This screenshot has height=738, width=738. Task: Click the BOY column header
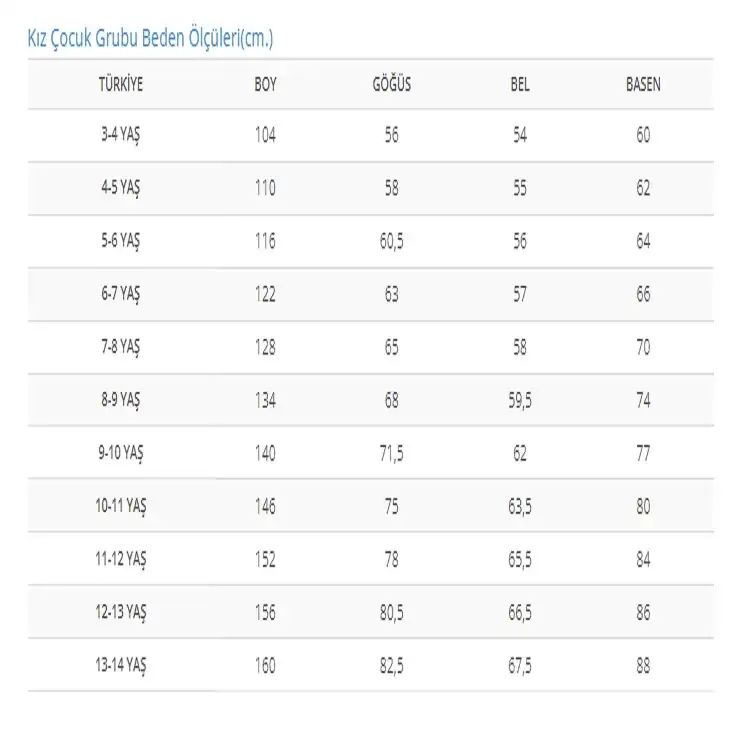pyautogui.click(x=265, y=85)
